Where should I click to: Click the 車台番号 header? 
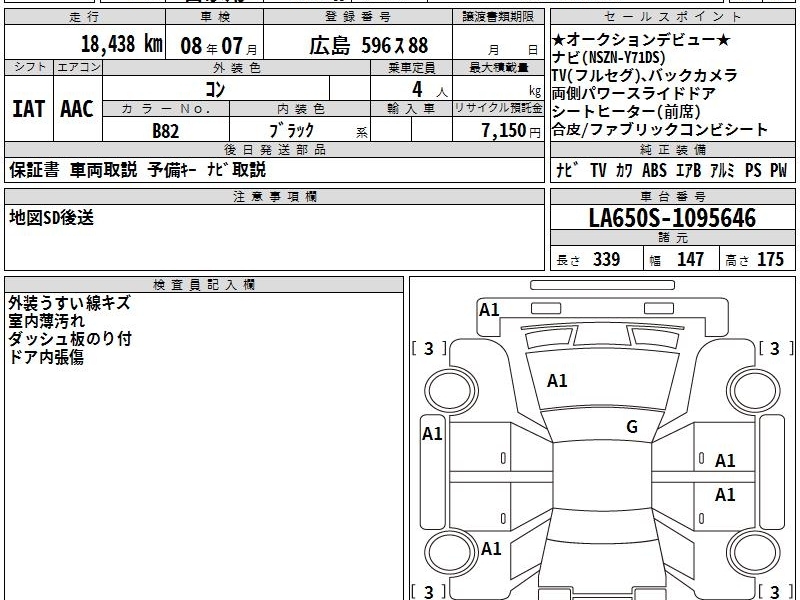(x=672, y=197)
